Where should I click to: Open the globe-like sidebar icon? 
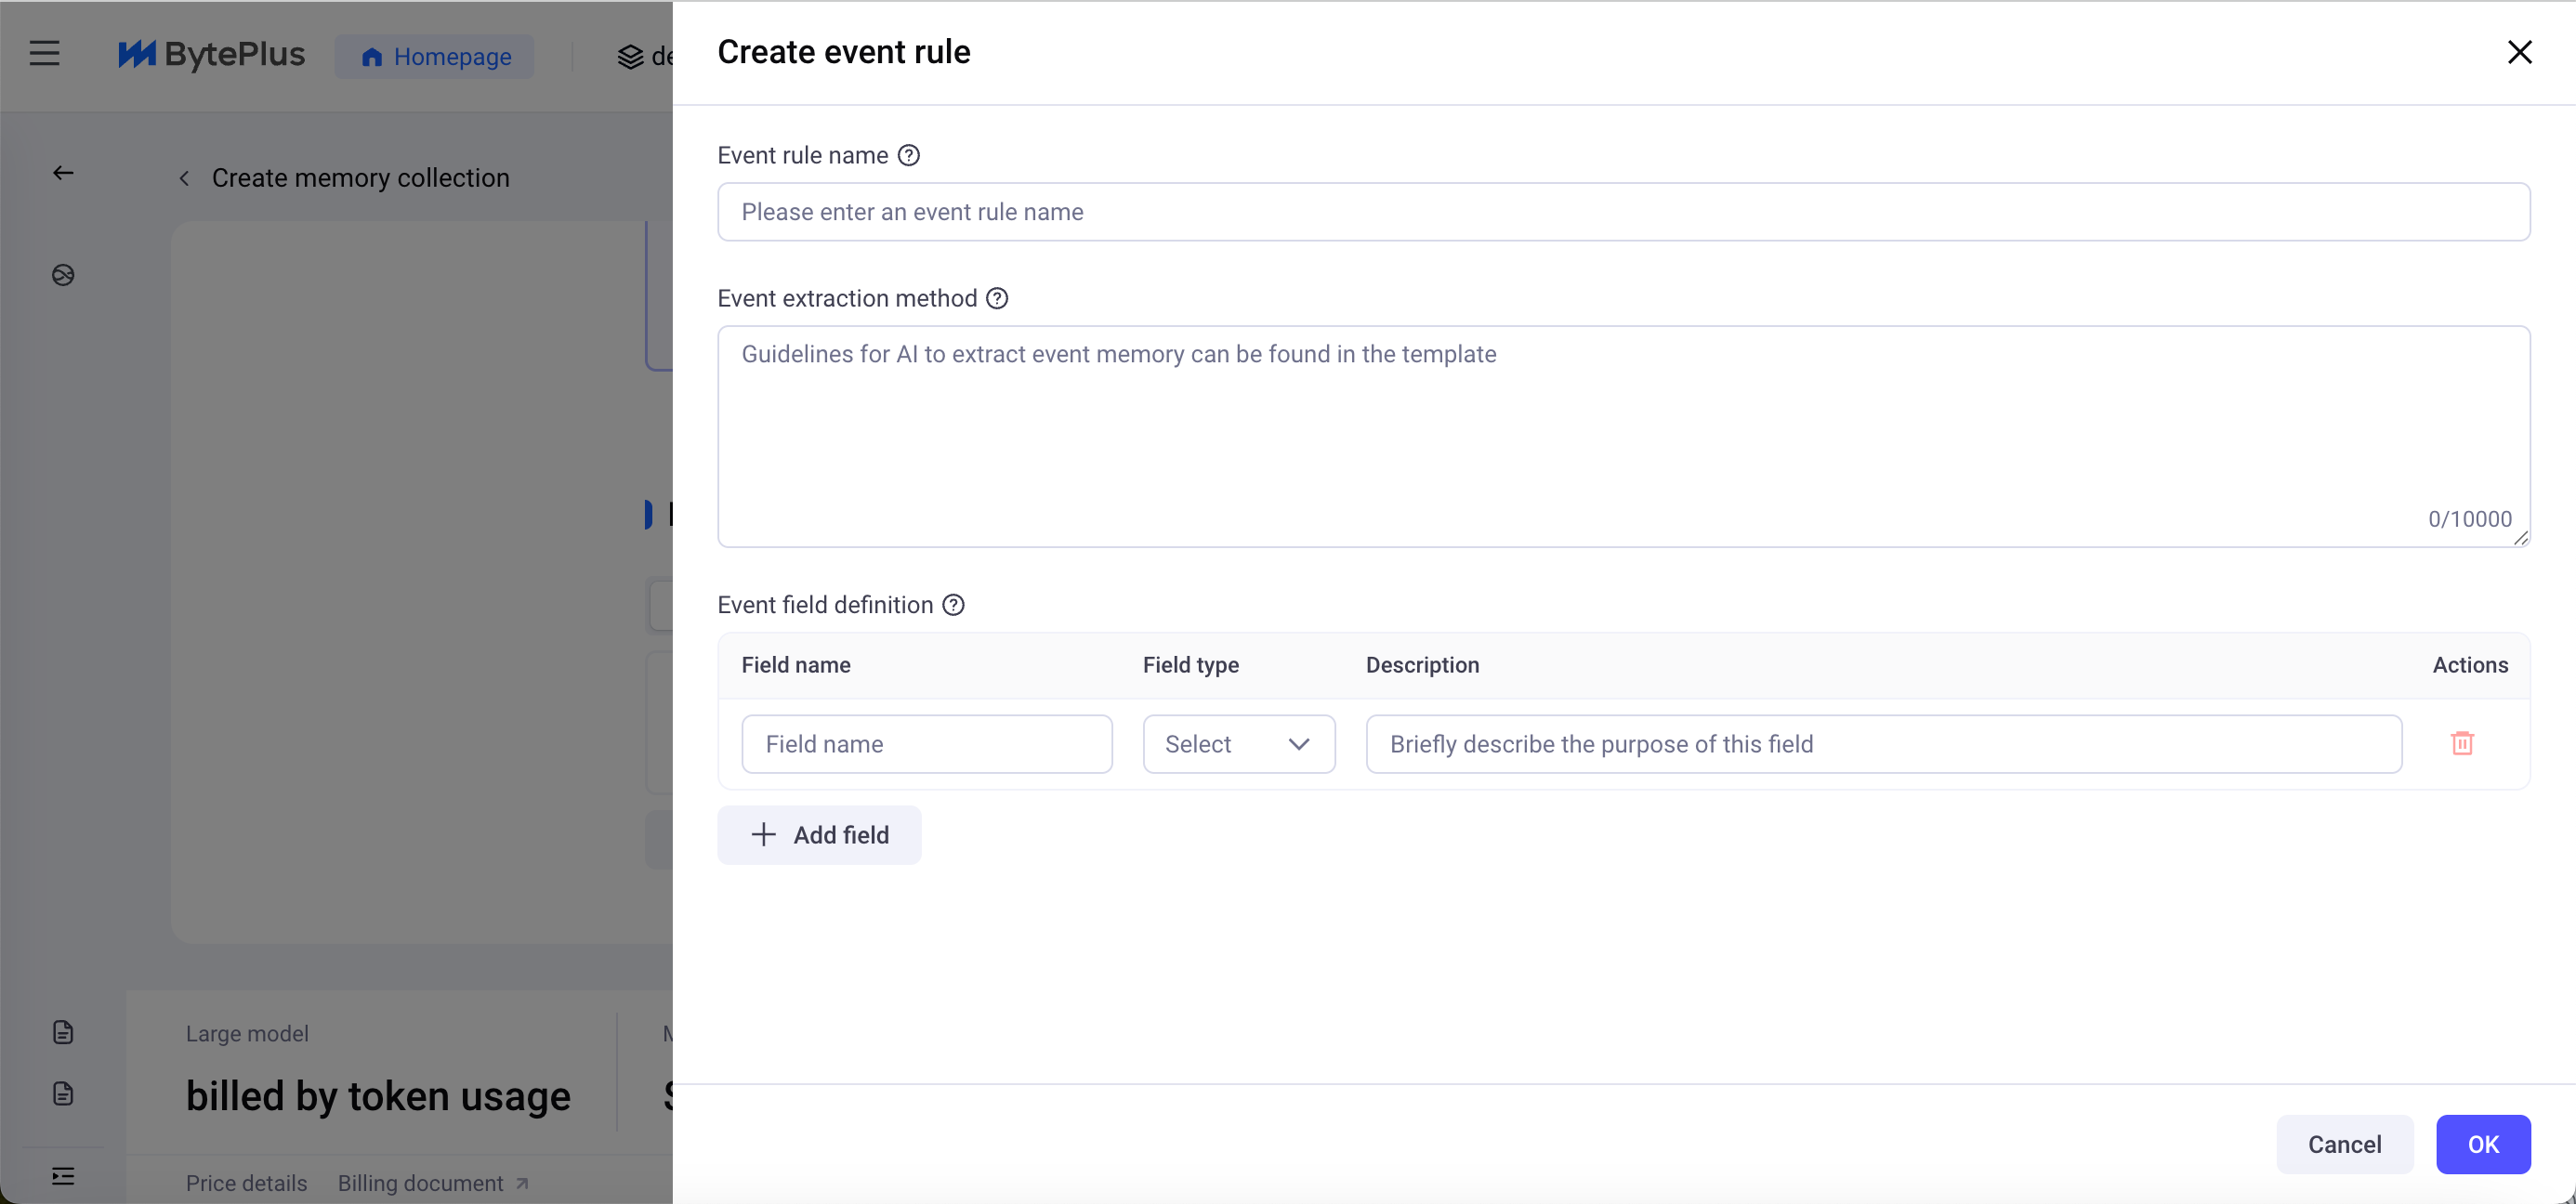(x=63, y=276)
